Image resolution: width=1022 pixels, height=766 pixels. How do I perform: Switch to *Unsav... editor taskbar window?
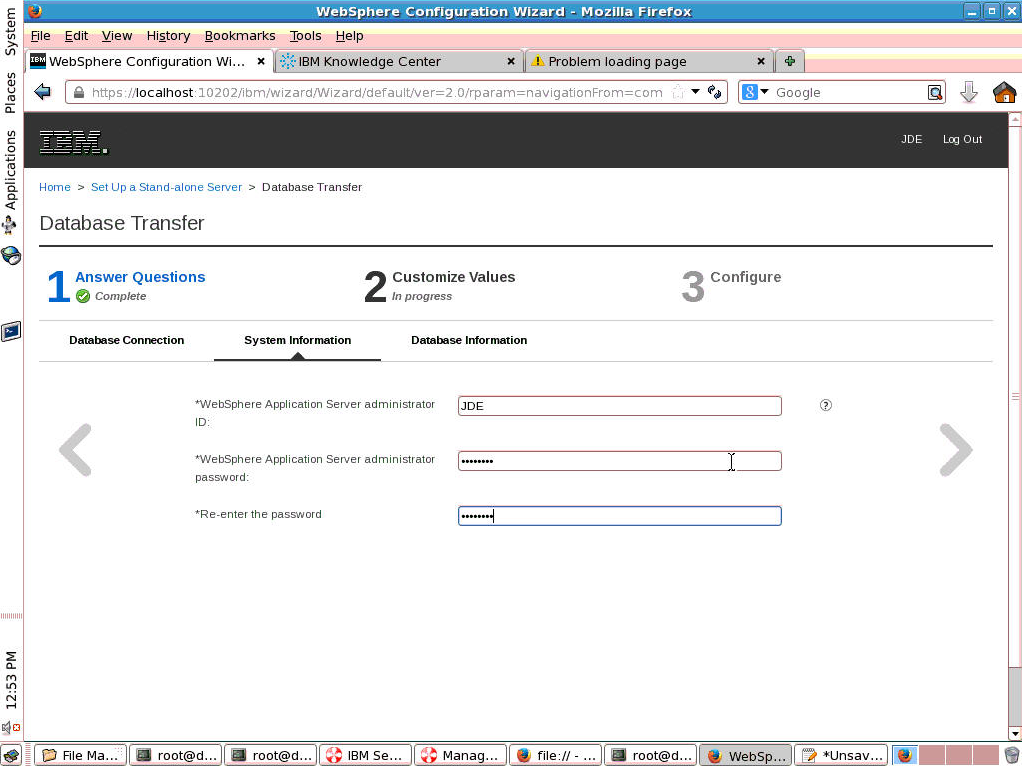click(x=841, y=755)
